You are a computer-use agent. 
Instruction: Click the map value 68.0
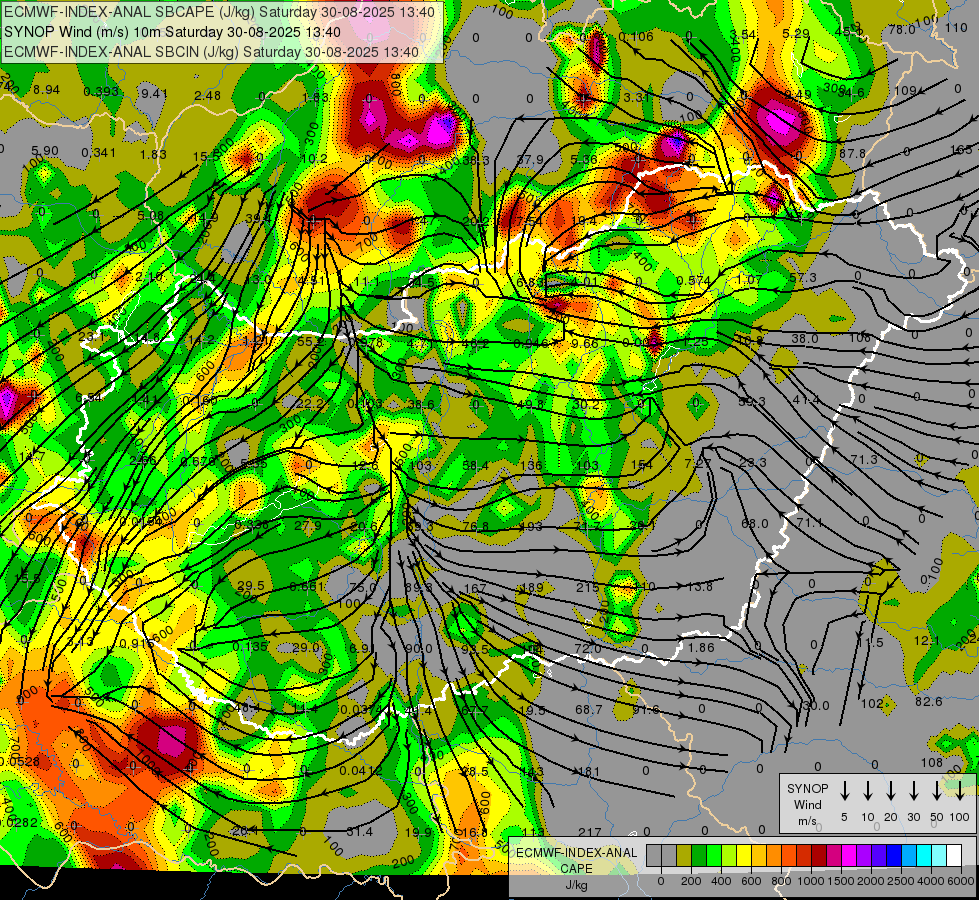tap(755, 523)
